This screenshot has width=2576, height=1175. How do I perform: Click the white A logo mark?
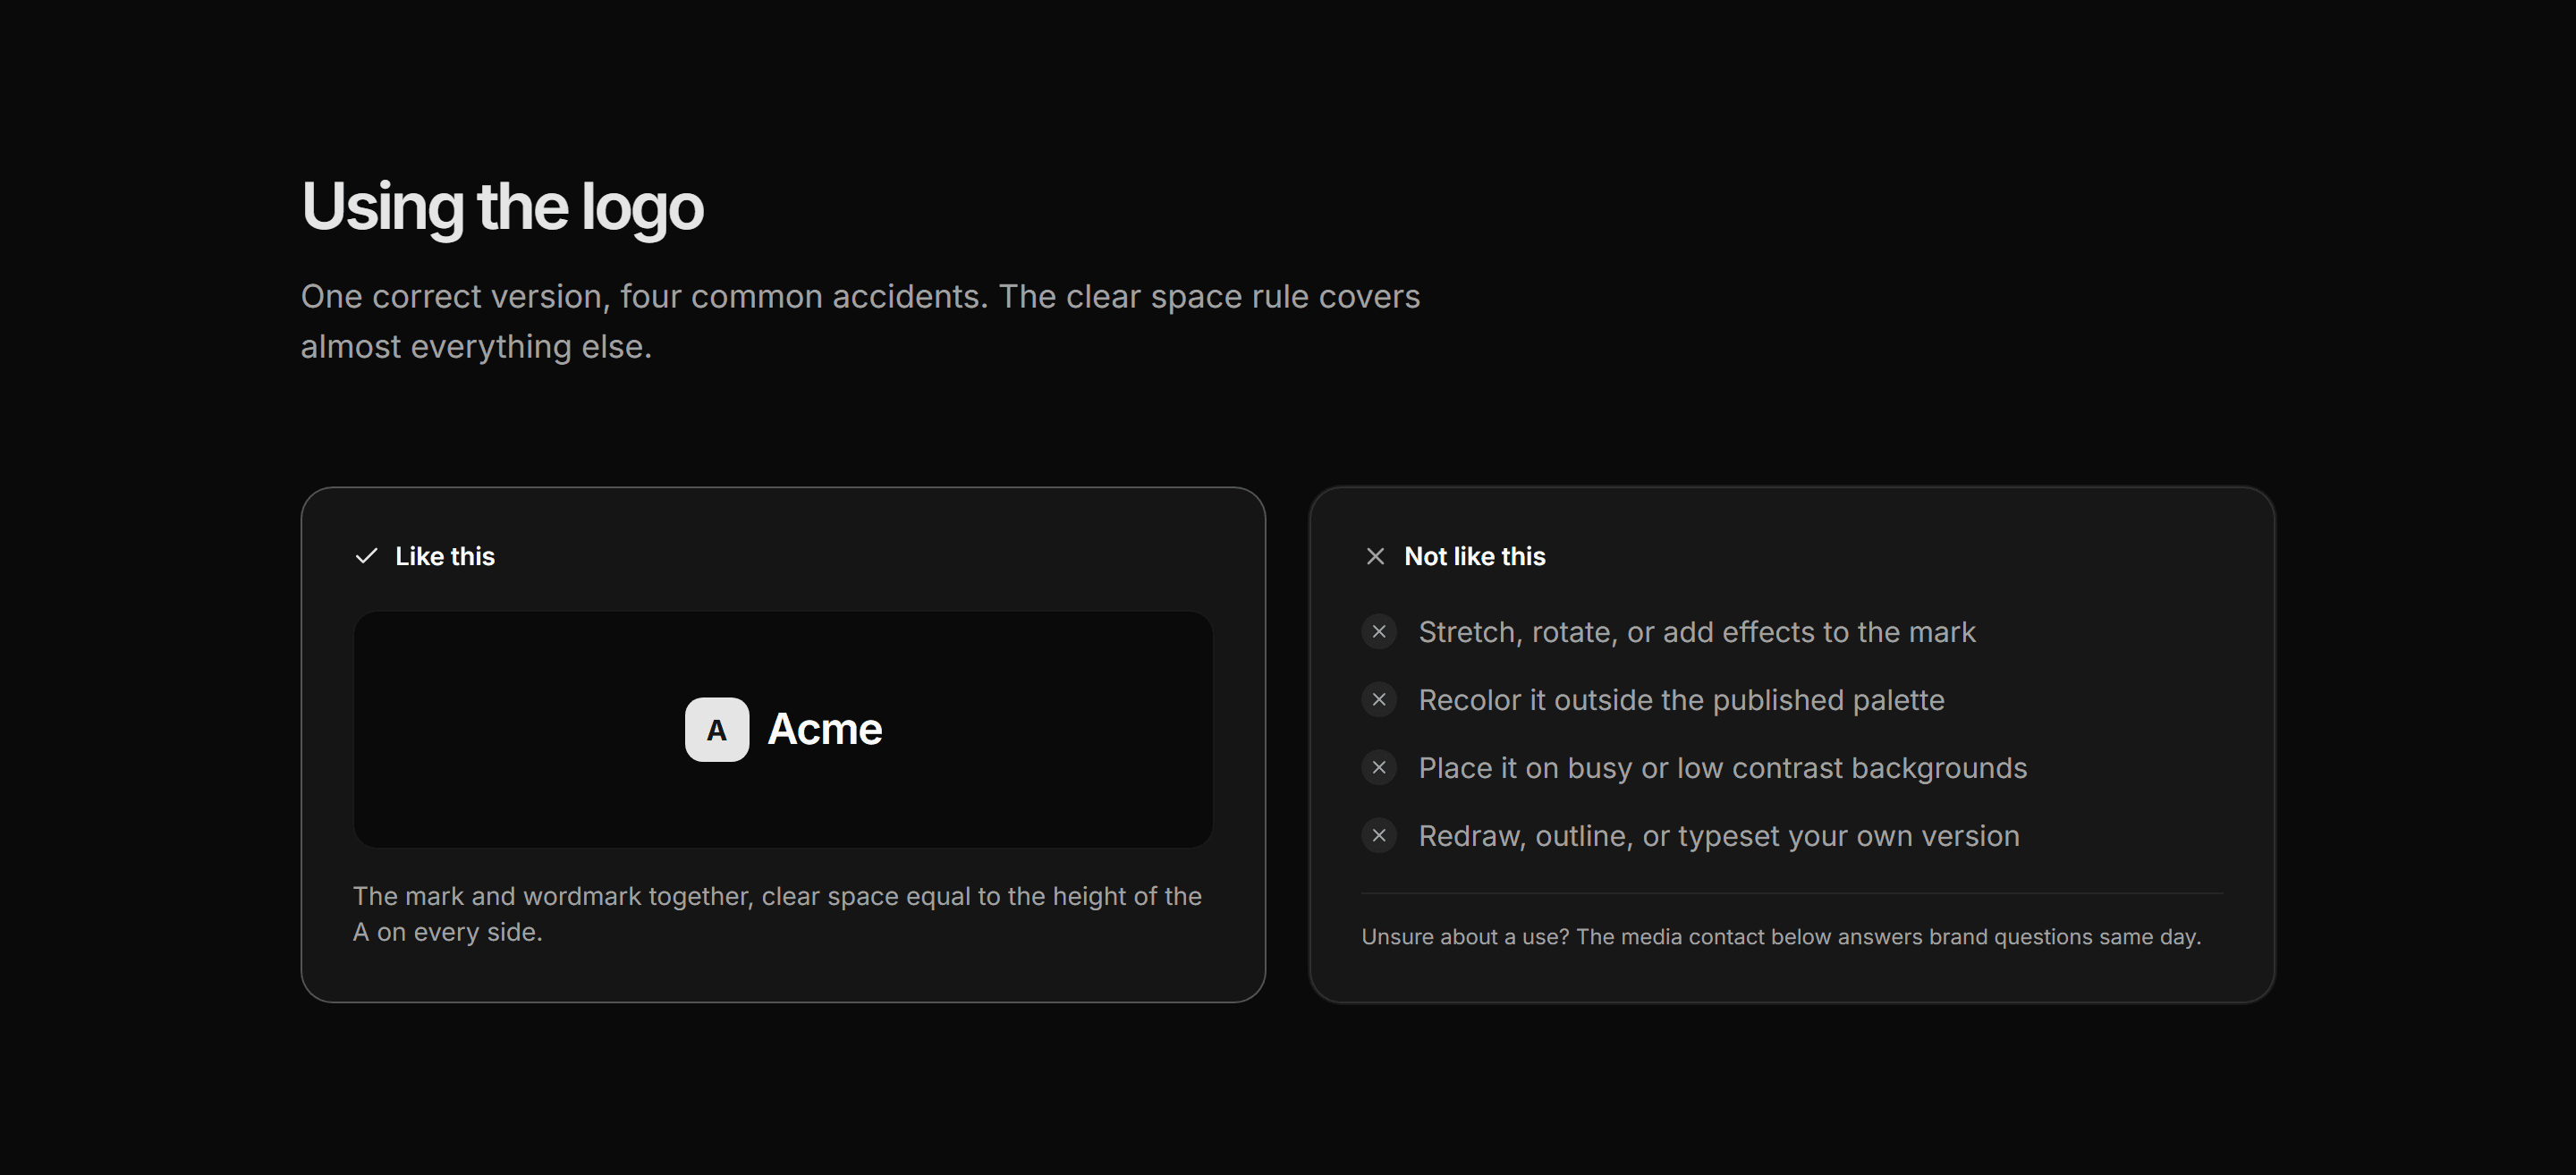pyautogui.click(x=717, y=730)
